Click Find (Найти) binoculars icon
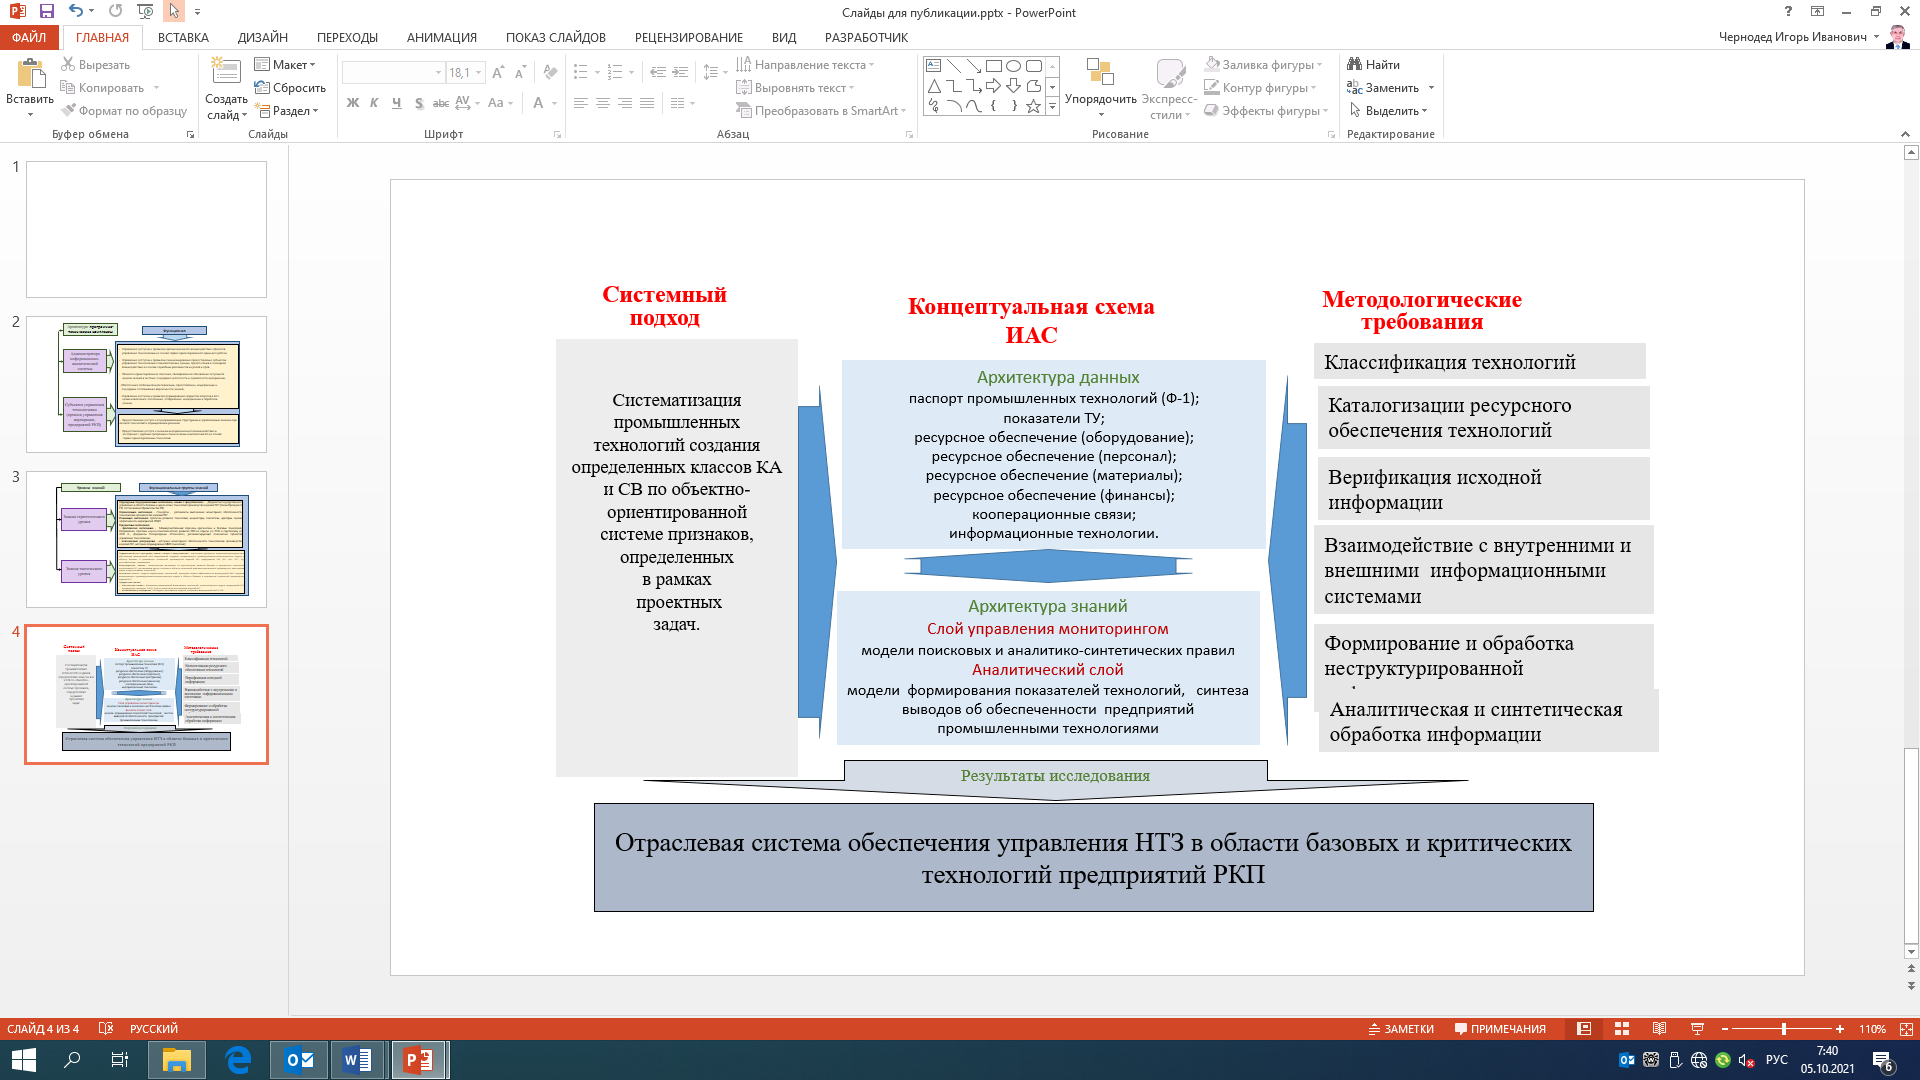Viewport: 1920px width, 1080px height. coord(1355,65)
